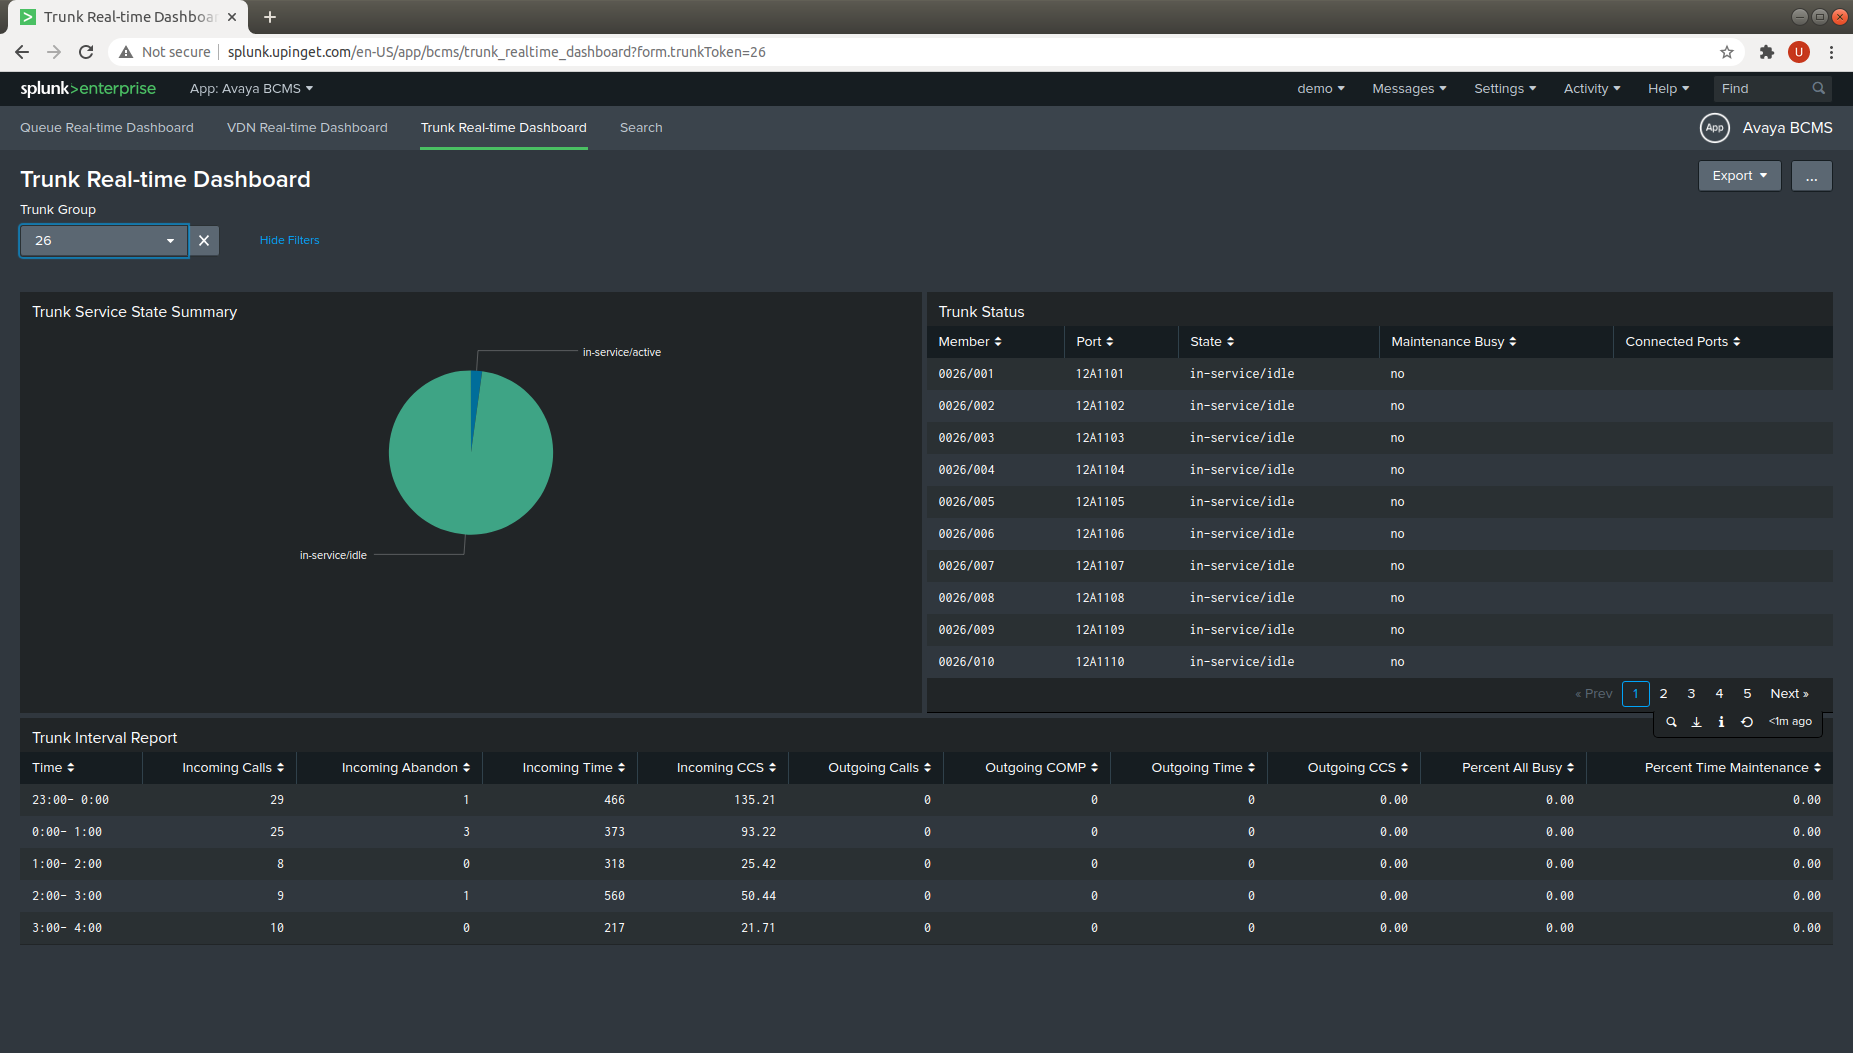Switch to Queue Real-time Dashboard tab

point(107,128)
